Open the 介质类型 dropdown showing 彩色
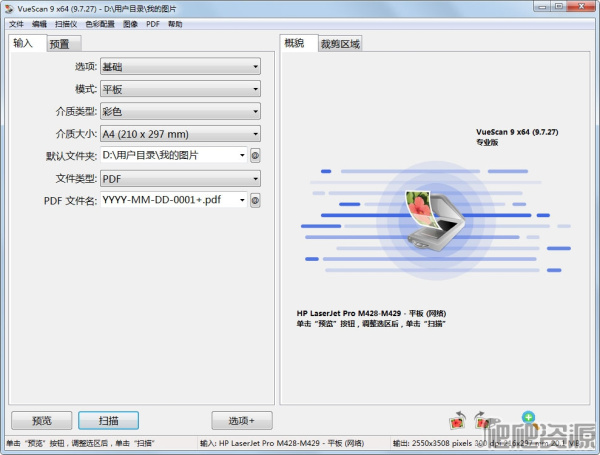 tap(180, 111)
